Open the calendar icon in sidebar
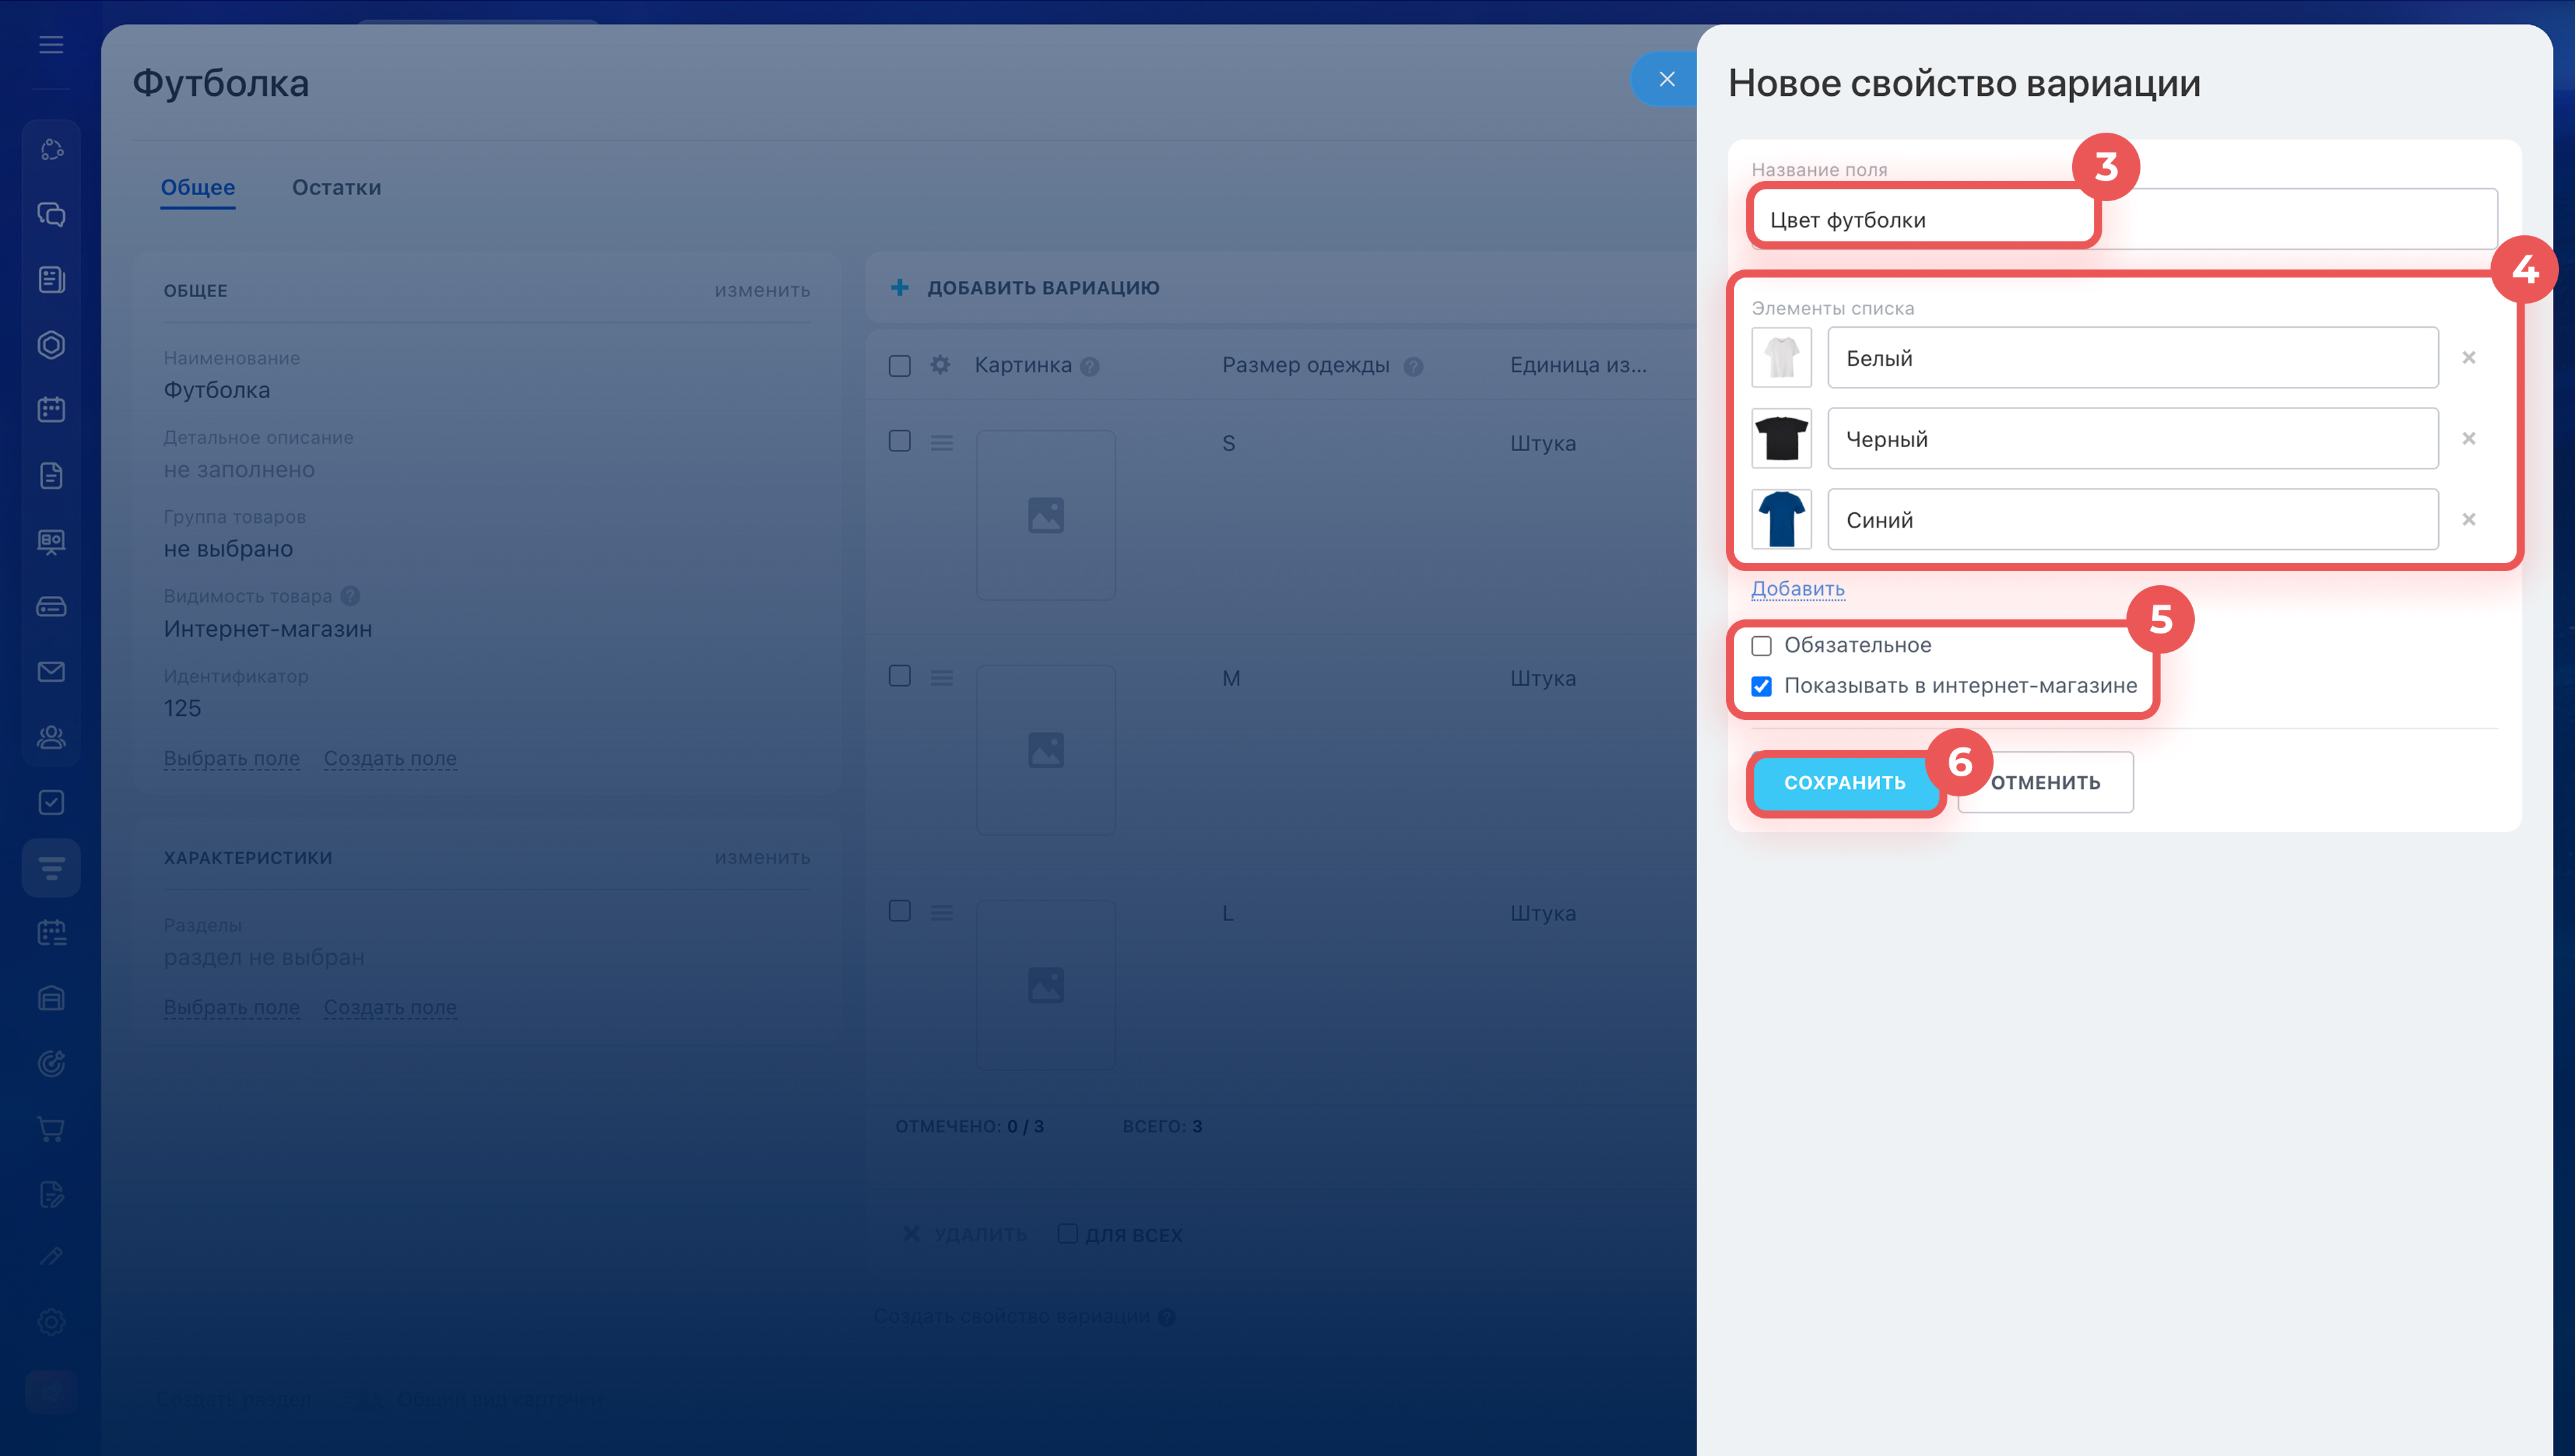 pyautogui.click(x=51, y=410)
